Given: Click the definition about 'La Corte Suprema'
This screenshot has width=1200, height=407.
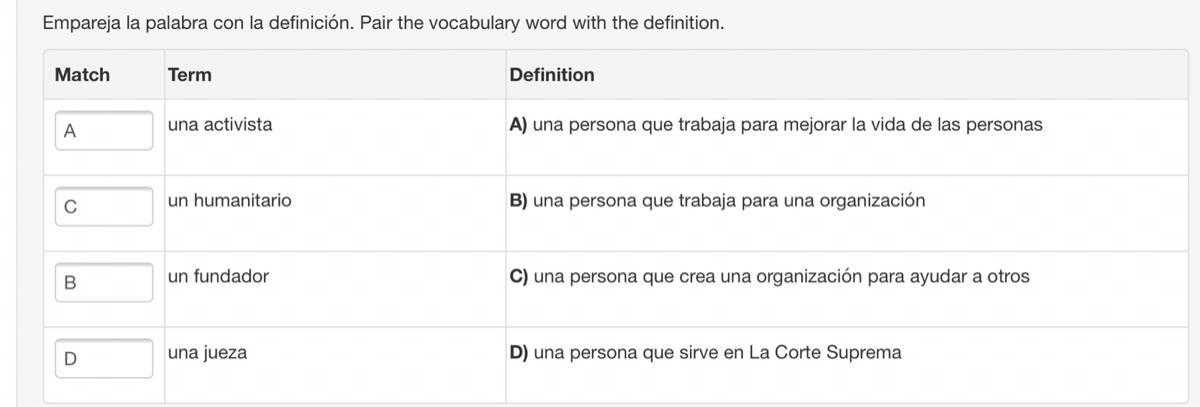Looking at the screenshot, I should [717, 353].
